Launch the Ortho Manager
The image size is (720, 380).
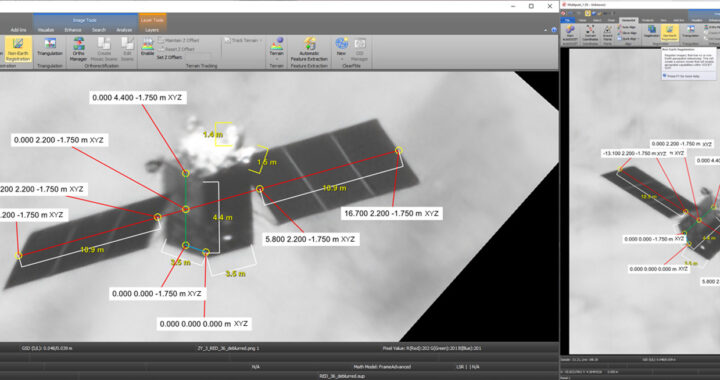79,50
